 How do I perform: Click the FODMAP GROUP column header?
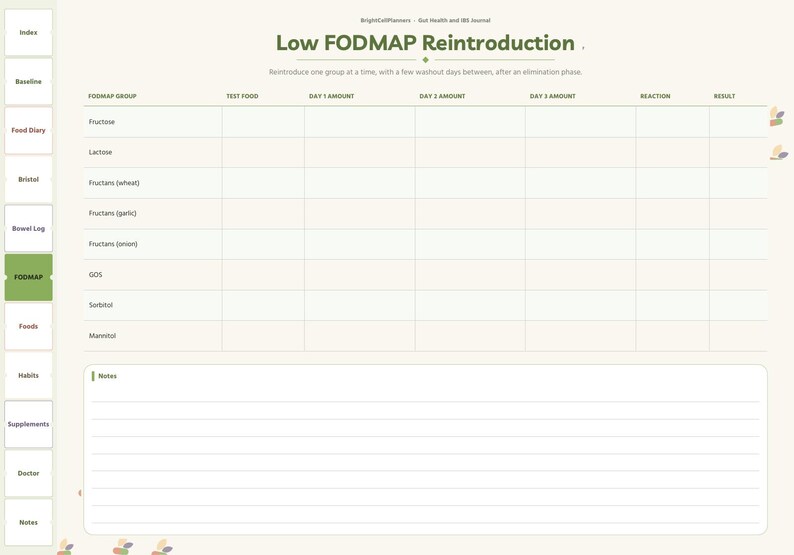coord(112,96)
